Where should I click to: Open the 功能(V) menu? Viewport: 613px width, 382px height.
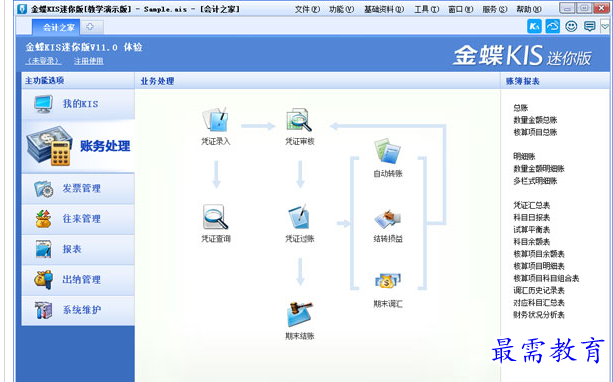(341, 9)
